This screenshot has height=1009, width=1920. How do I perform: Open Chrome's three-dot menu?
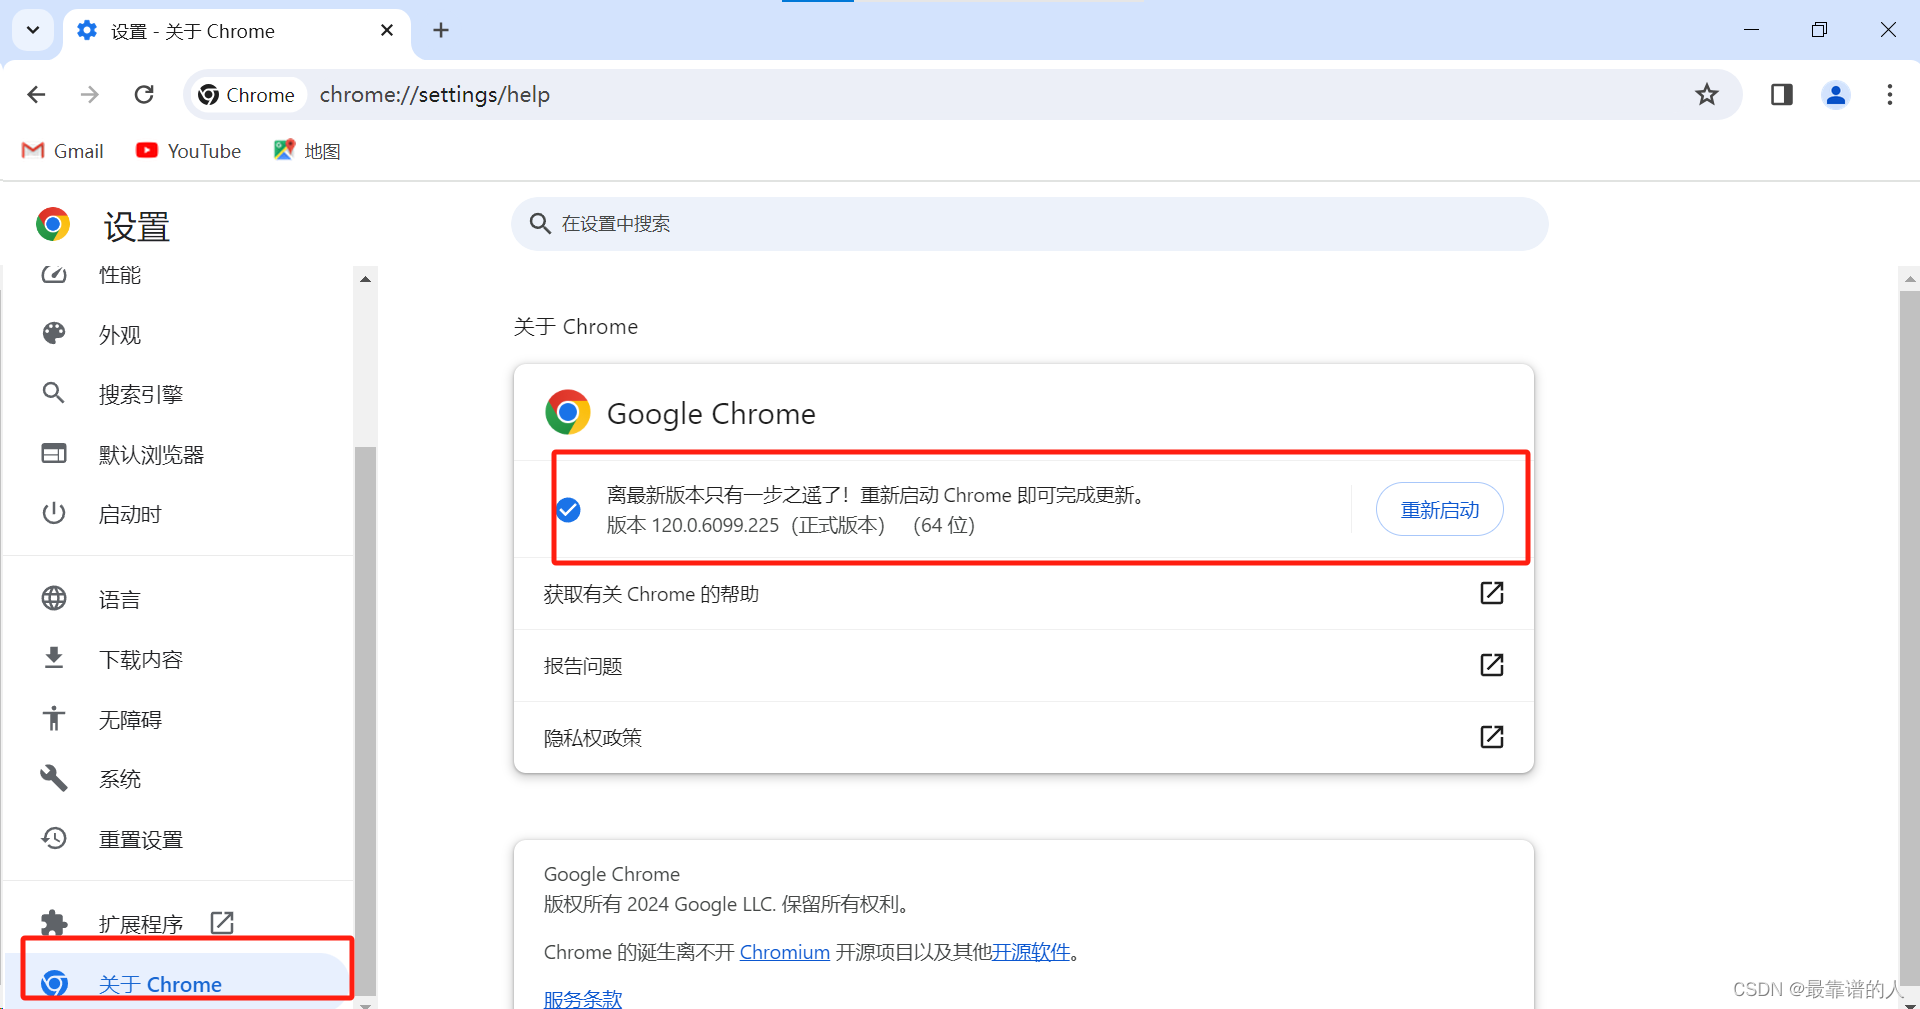1890,95
